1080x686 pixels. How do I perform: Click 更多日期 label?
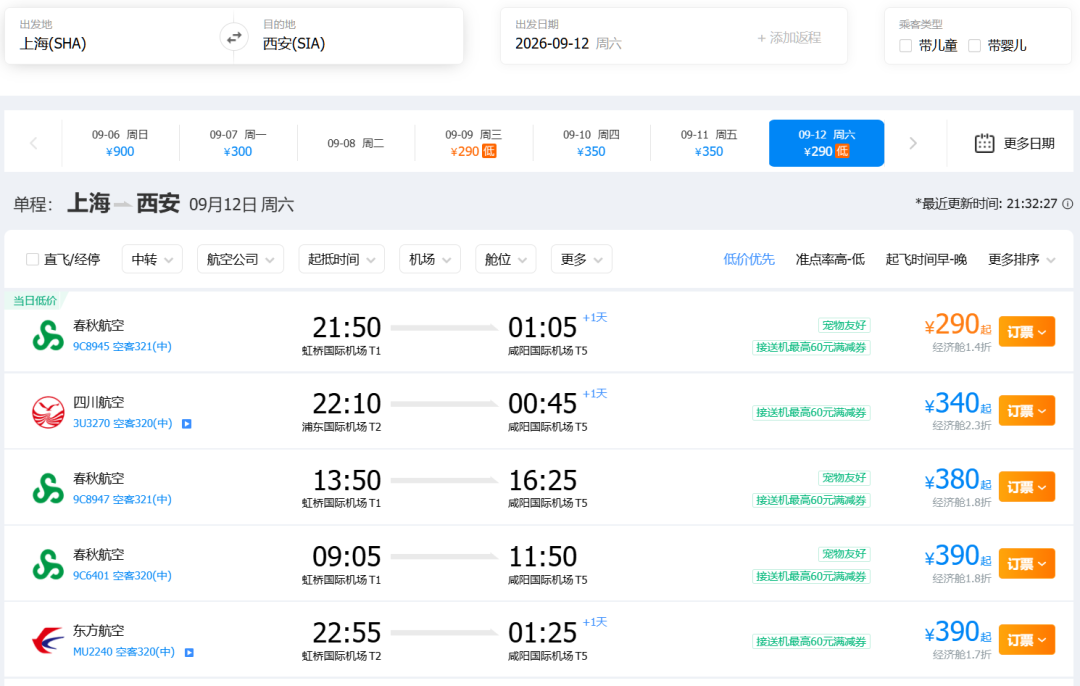point(1029,143)
